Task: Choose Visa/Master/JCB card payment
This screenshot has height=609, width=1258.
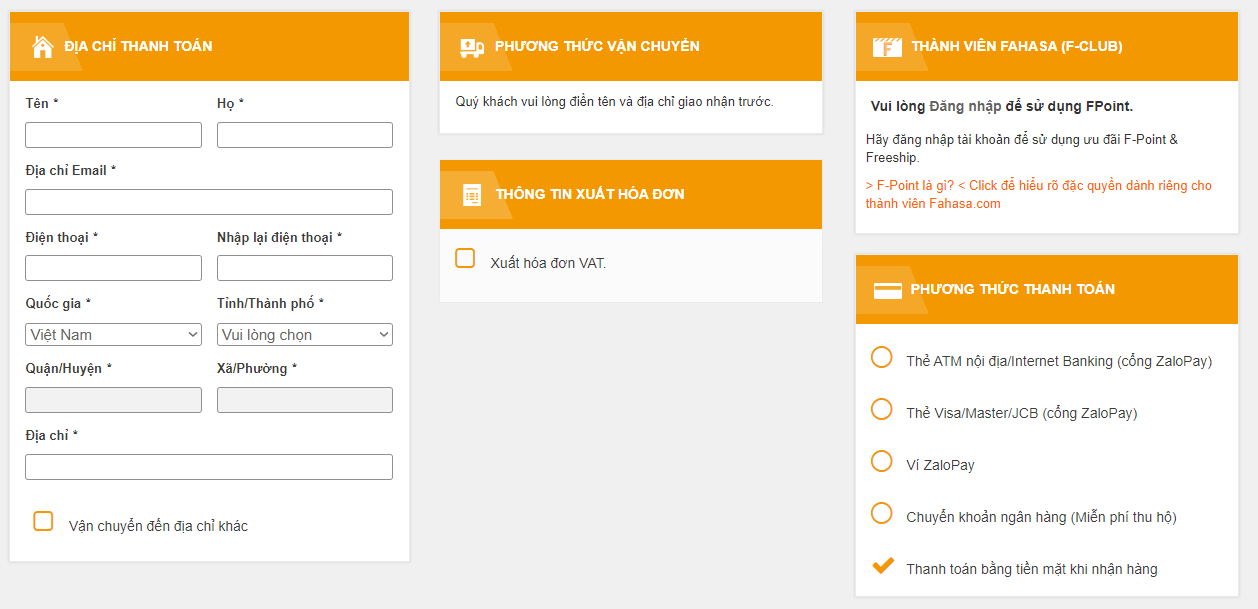Action: click(x=881, y=409)
